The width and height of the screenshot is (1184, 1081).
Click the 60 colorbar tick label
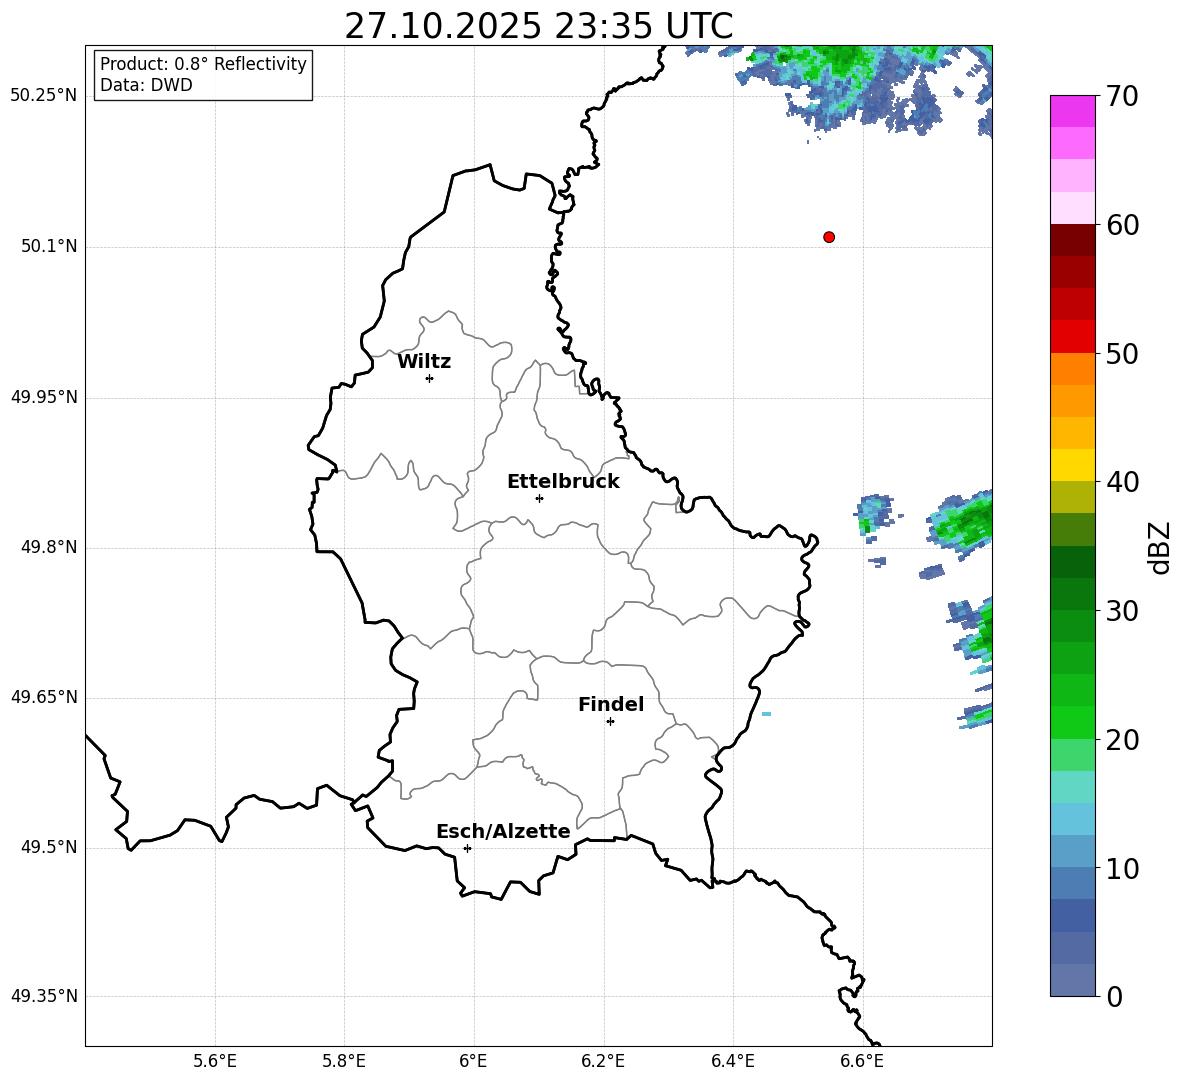(1122, 225)
